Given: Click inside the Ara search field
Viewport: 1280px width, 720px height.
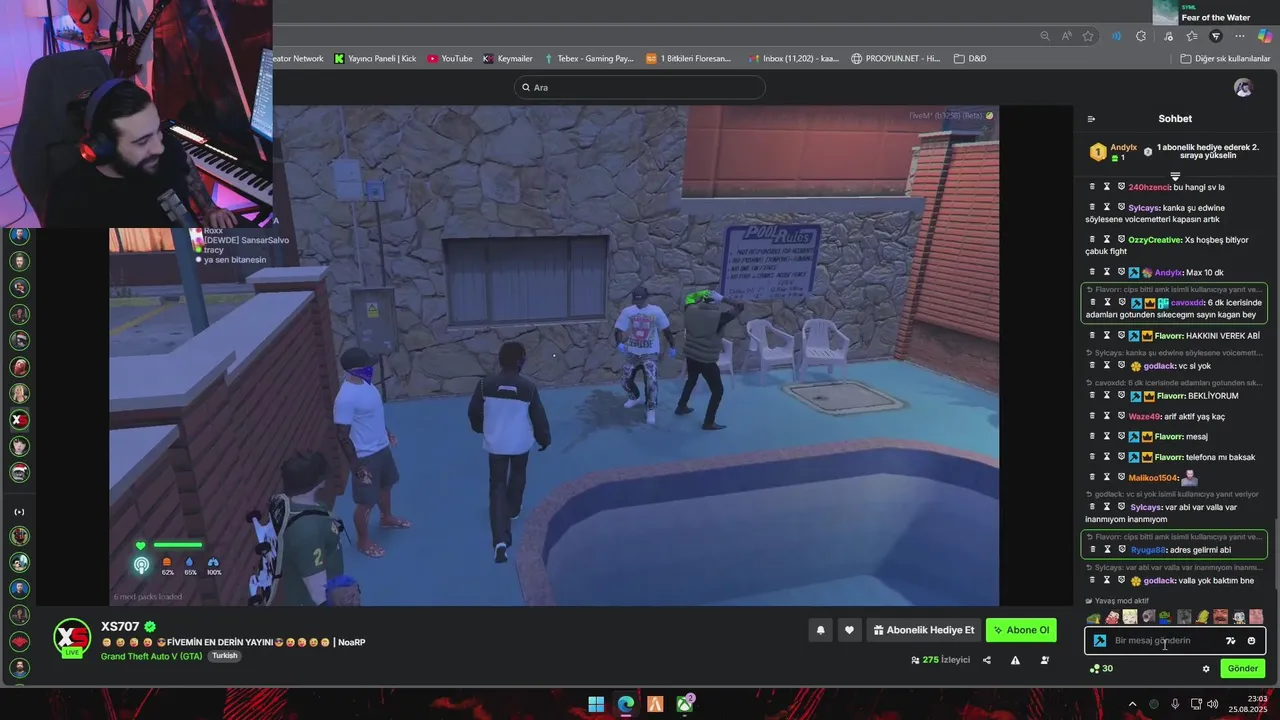Looking at the screenshot, I should (640, 88).
